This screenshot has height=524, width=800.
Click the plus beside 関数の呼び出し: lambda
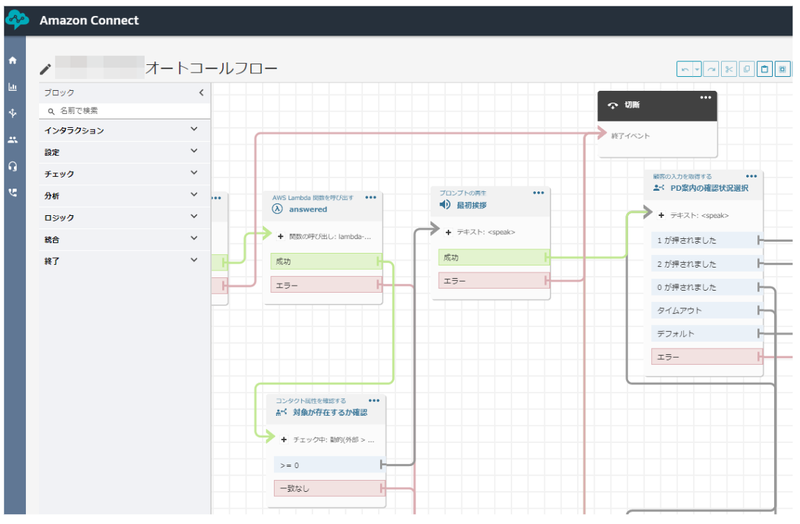281,236
